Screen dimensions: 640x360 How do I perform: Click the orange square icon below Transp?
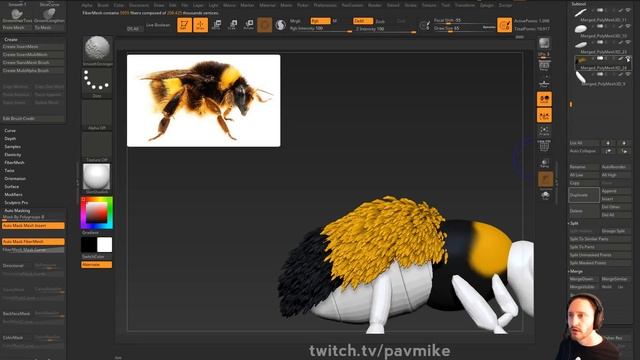[546, 179]
